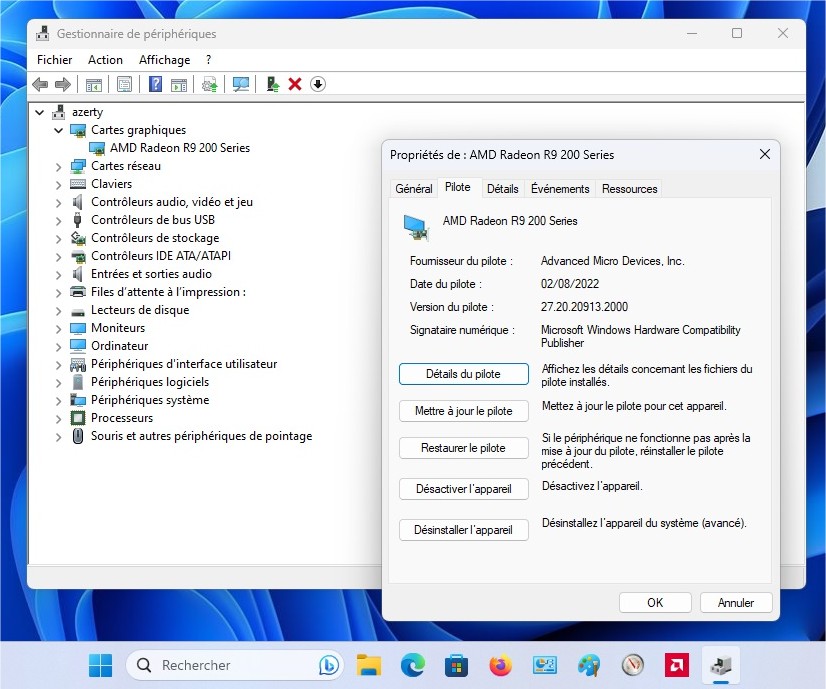Click the Back arrow in the toolbar
826x689 pixels.
[40, 84]
